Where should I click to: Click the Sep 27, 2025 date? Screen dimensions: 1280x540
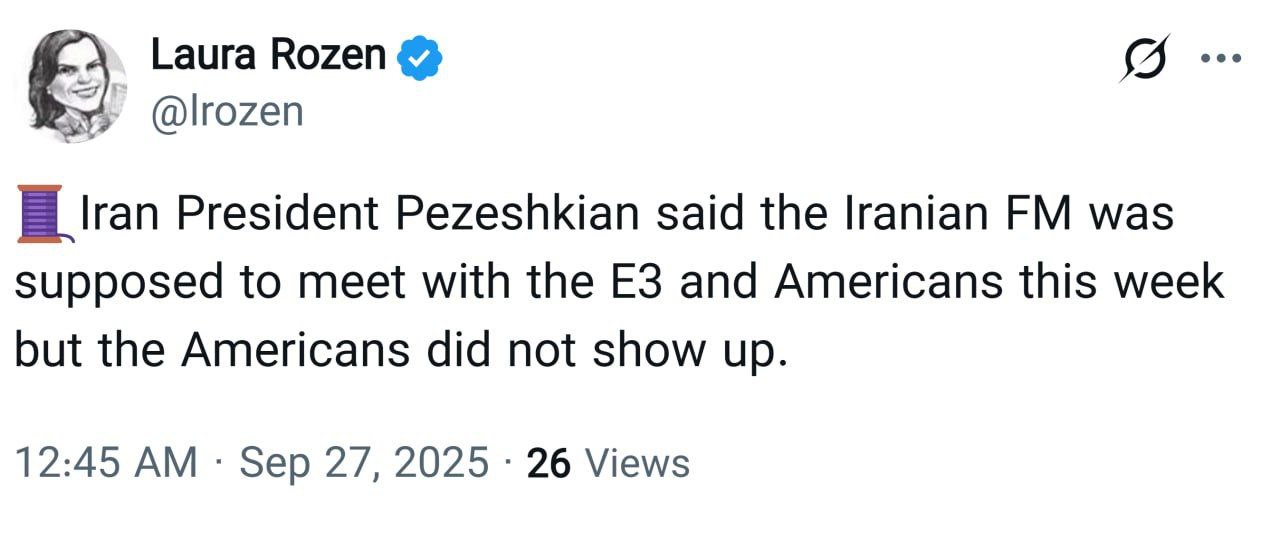[365, 463]
